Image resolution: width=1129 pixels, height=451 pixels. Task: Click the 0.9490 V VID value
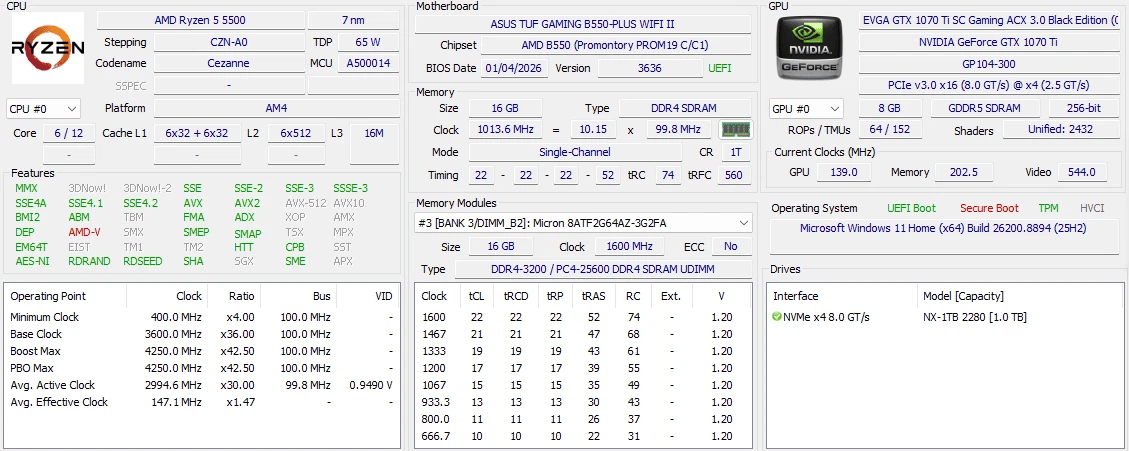tap(371, 385)
